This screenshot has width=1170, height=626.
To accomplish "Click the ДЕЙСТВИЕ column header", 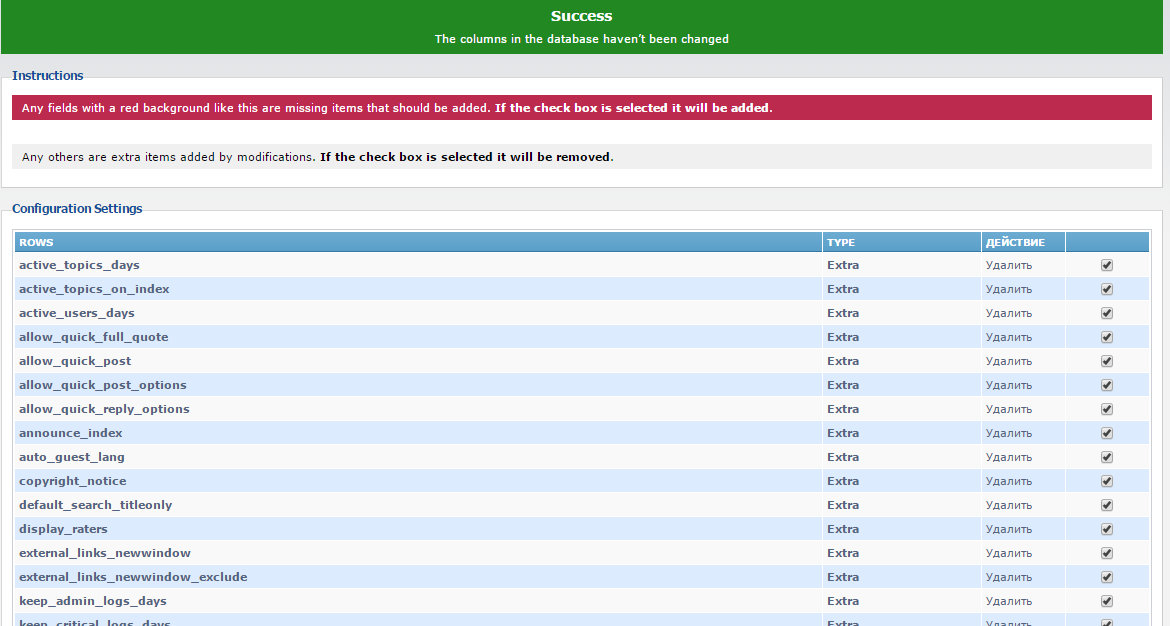I will click(1015, 242).
